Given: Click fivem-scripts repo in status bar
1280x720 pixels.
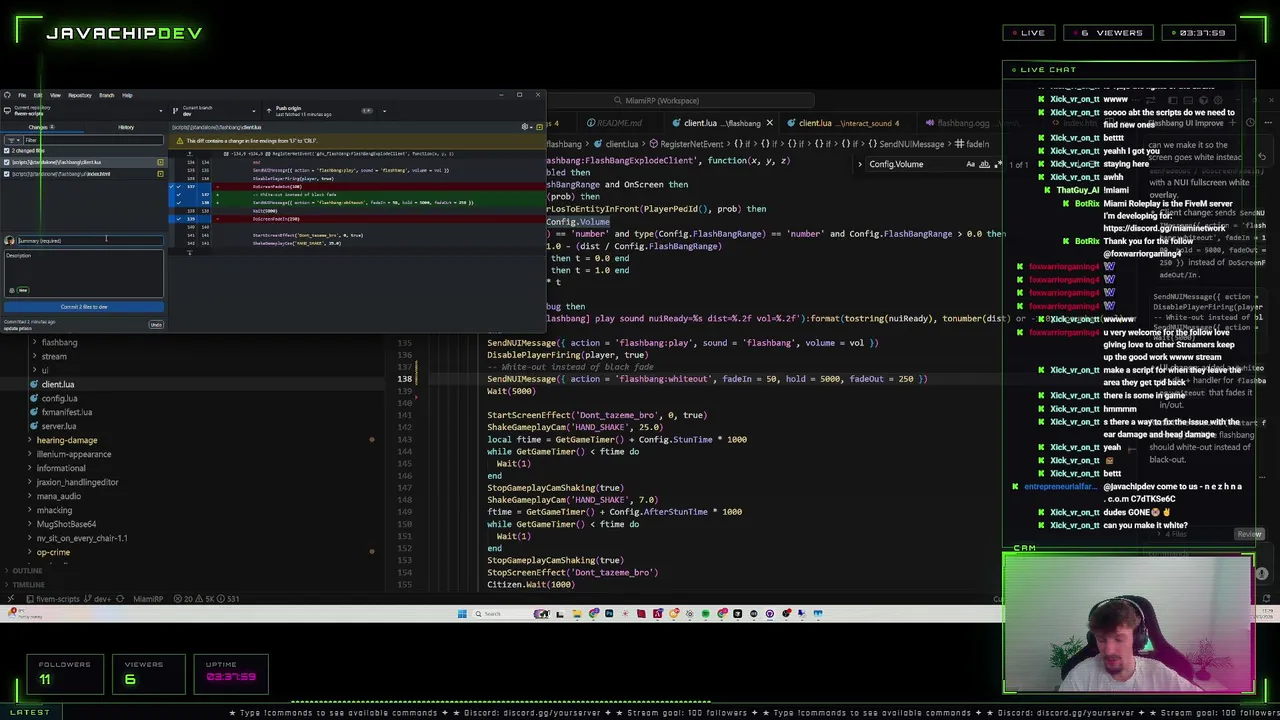Looking at the screenshot, I should (52, 599).
